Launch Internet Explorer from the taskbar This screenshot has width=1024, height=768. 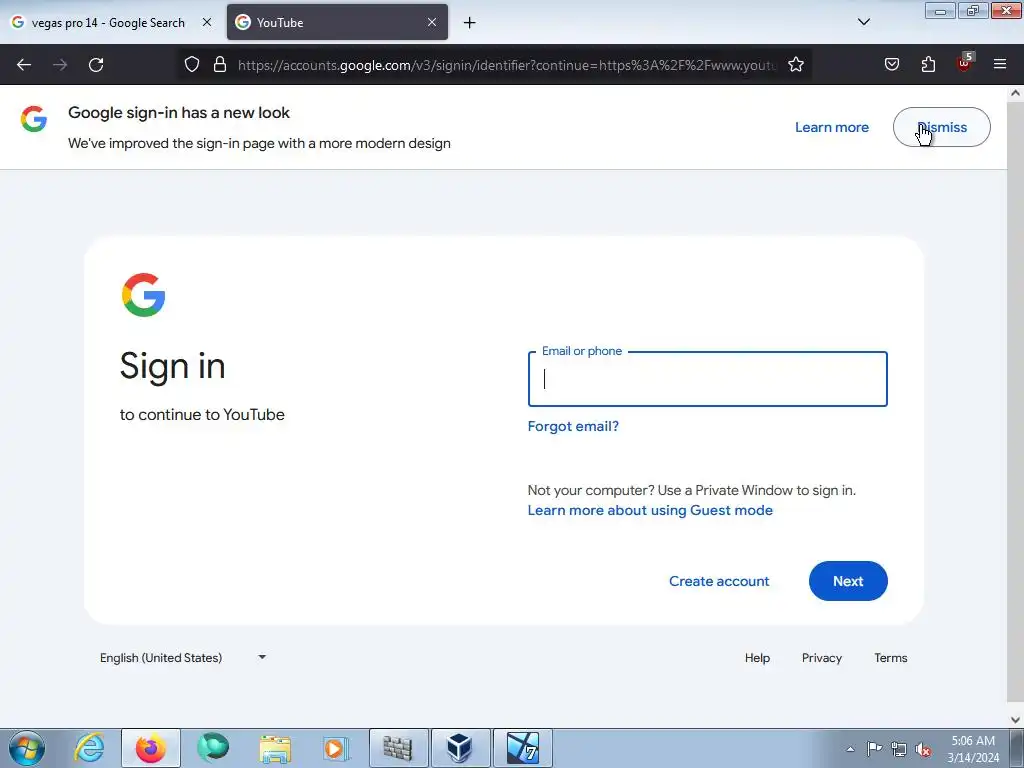pos(89,748)
